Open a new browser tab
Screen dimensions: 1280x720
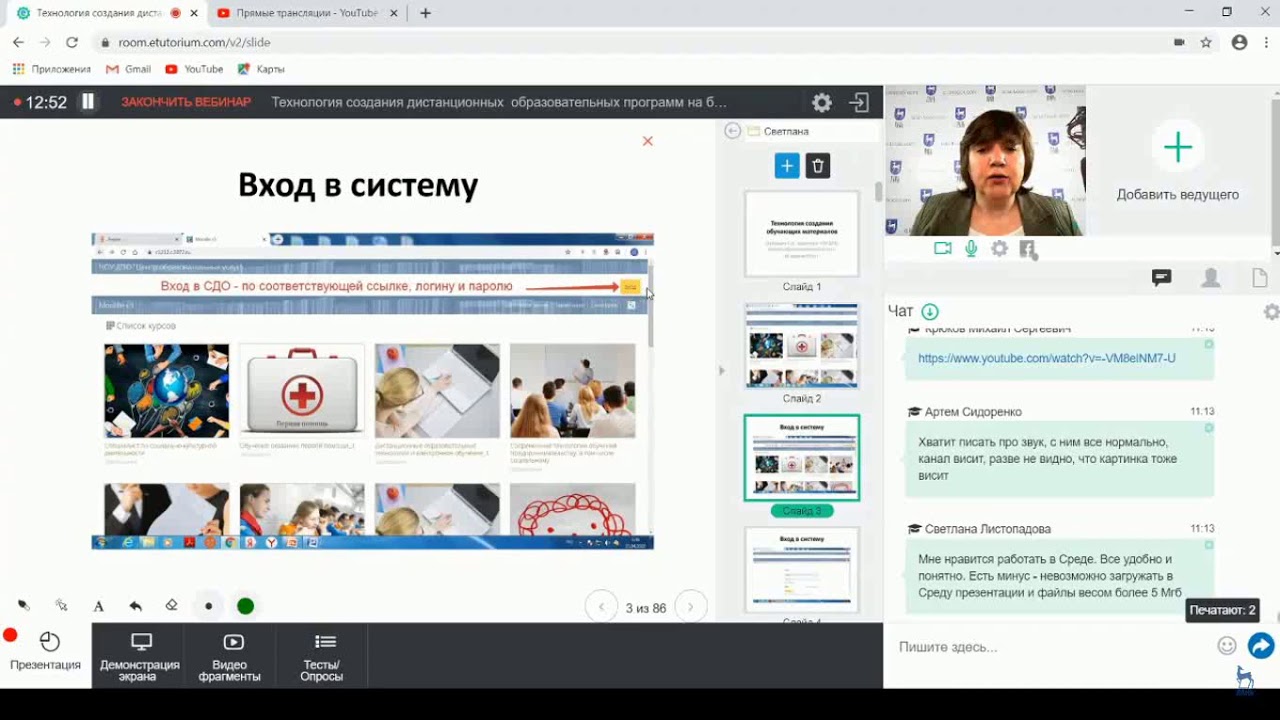pos(426,13)
